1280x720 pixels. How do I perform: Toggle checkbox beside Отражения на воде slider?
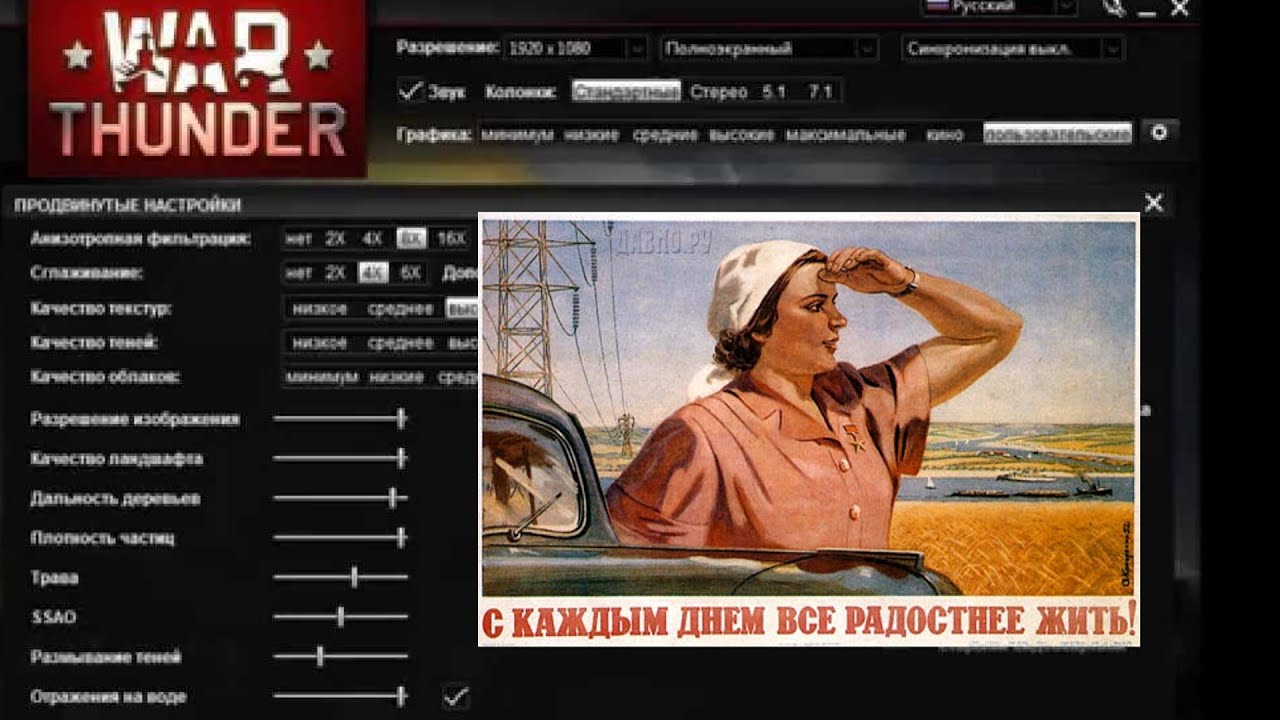coord(456,696)
